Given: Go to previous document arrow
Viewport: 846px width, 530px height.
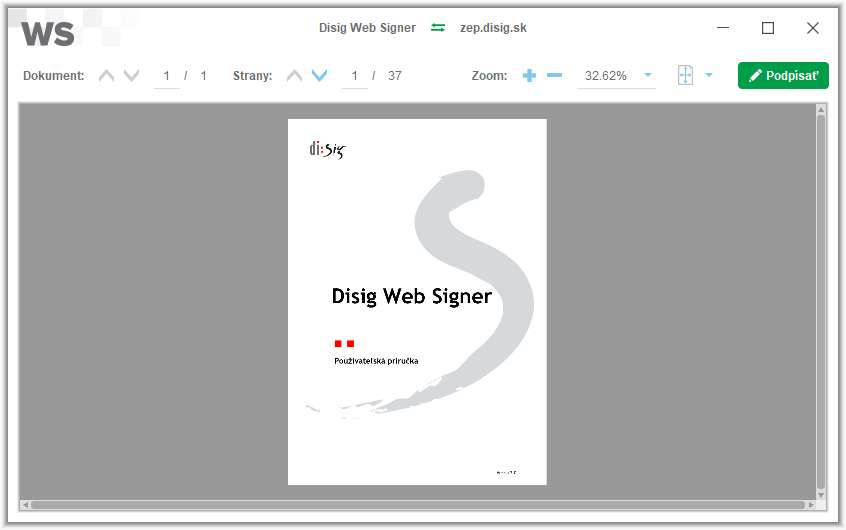Looking at the screenshot, I should [x=106, y=76].
